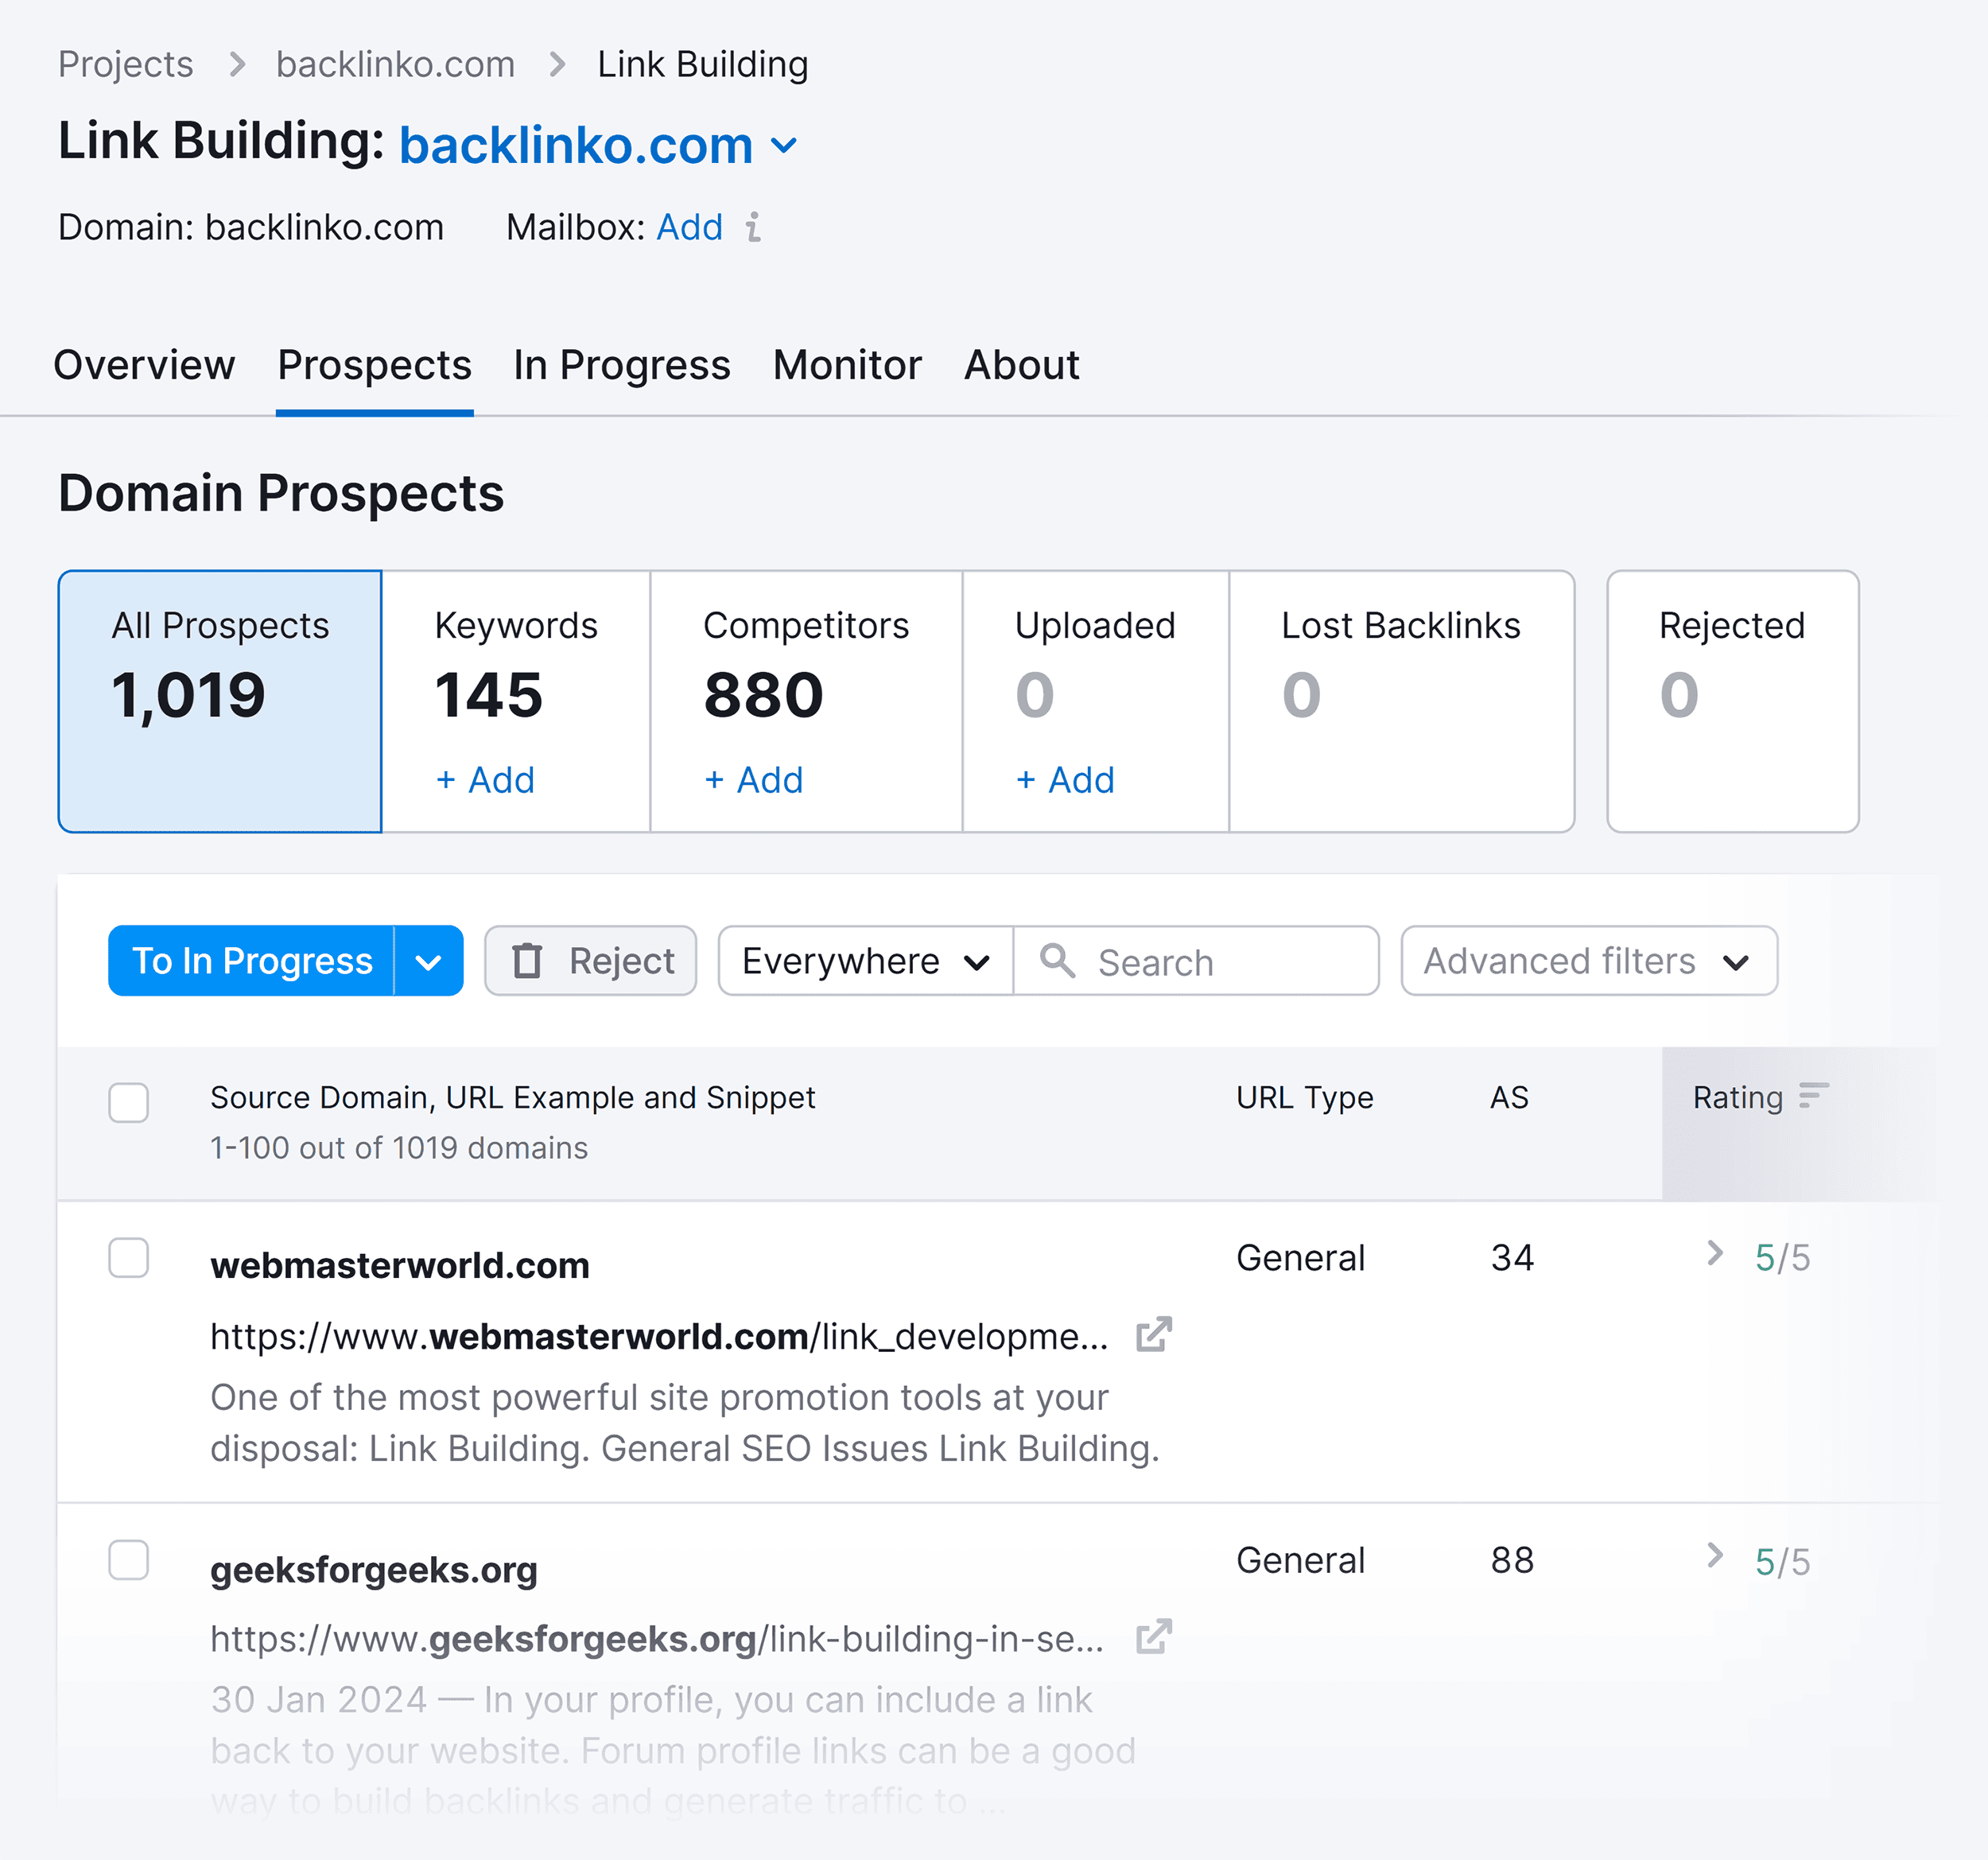Open the To In Progress split-button arrow
Screen dimensions: 1988x1860
[x=430, y=961]
